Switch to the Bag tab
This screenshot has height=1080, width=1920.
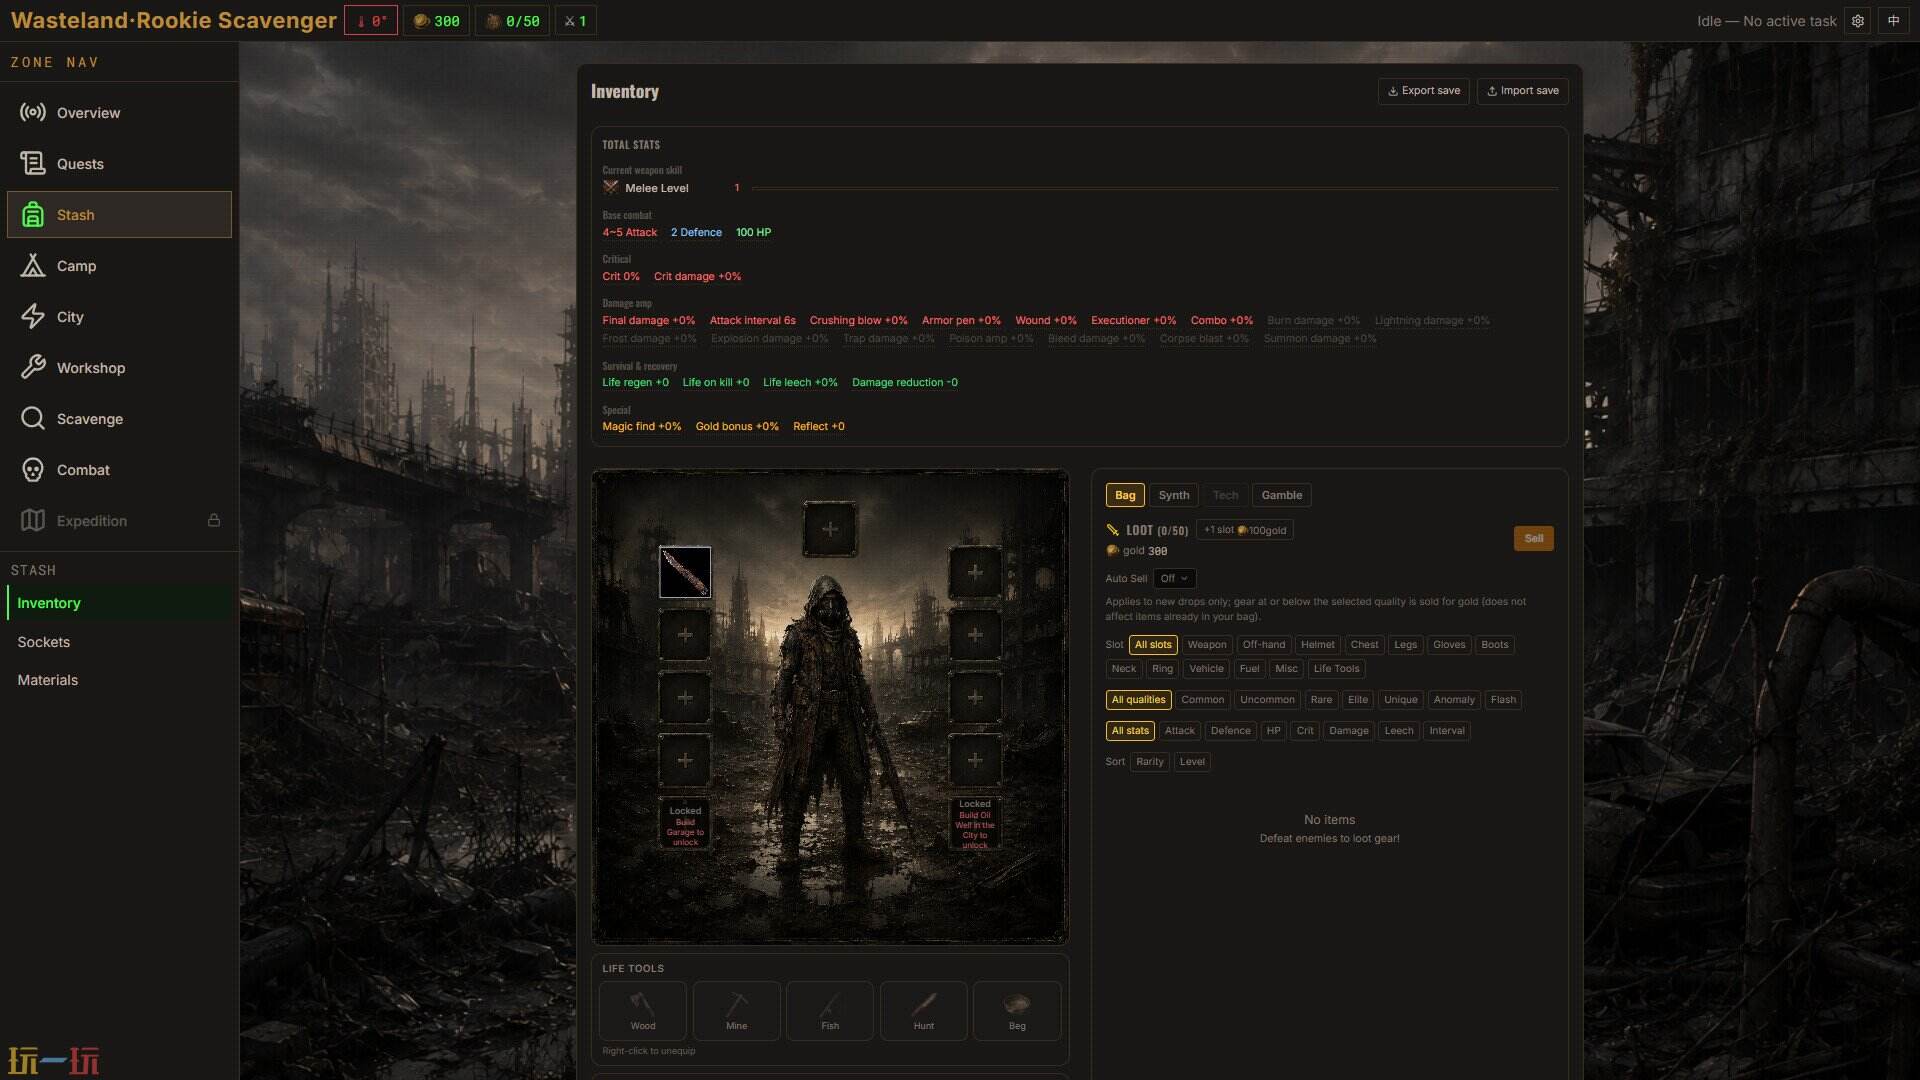pyautogui.click(x=1125, y=496)
